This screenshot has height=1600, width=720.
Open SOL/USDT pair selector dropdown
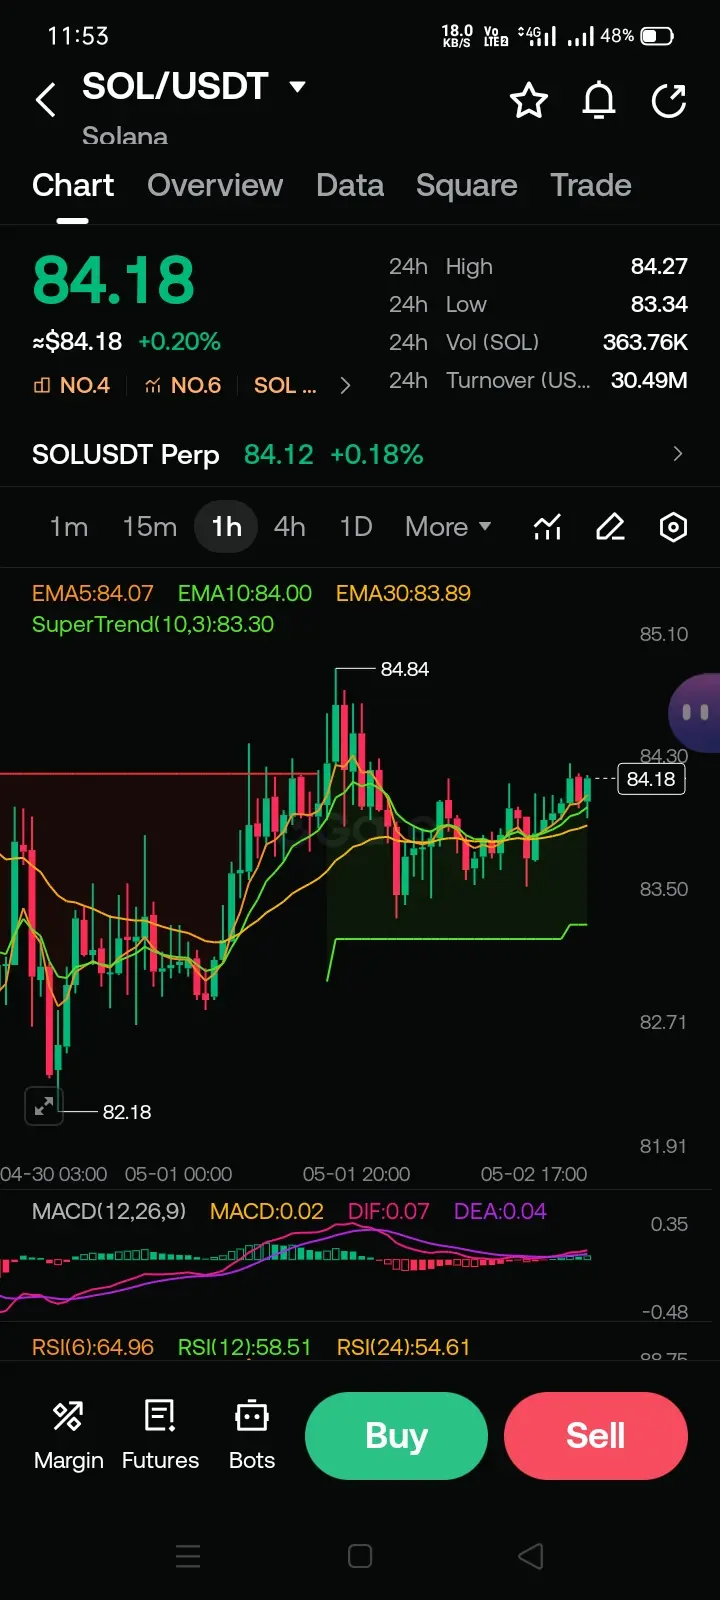click(194, 87)
